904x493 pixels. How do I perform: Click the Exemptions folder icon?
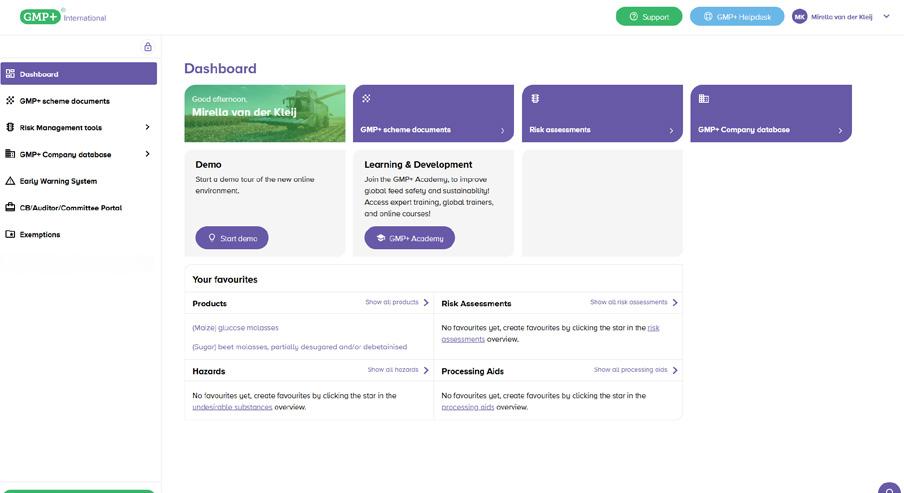[10, 234]
